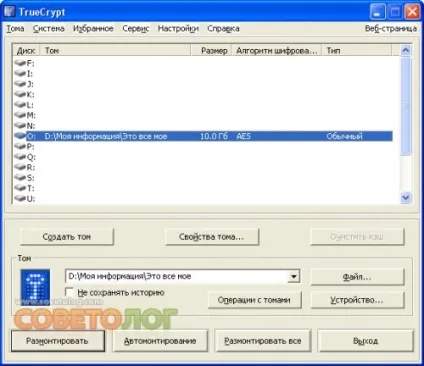This screenshot has height=366, width=424.
Task: Click the 'AES' algorithm cell
Action: (x=243, y=136)
